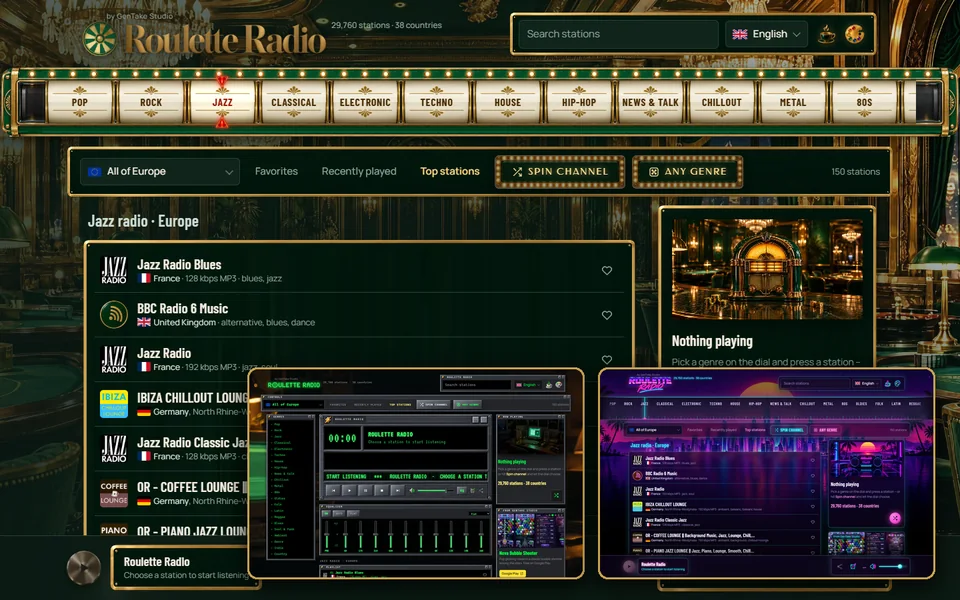Image resolution: width=960 pixels, height=600 pixels.
Task: Select the POP genre on the dial
Action: (80, 102)
